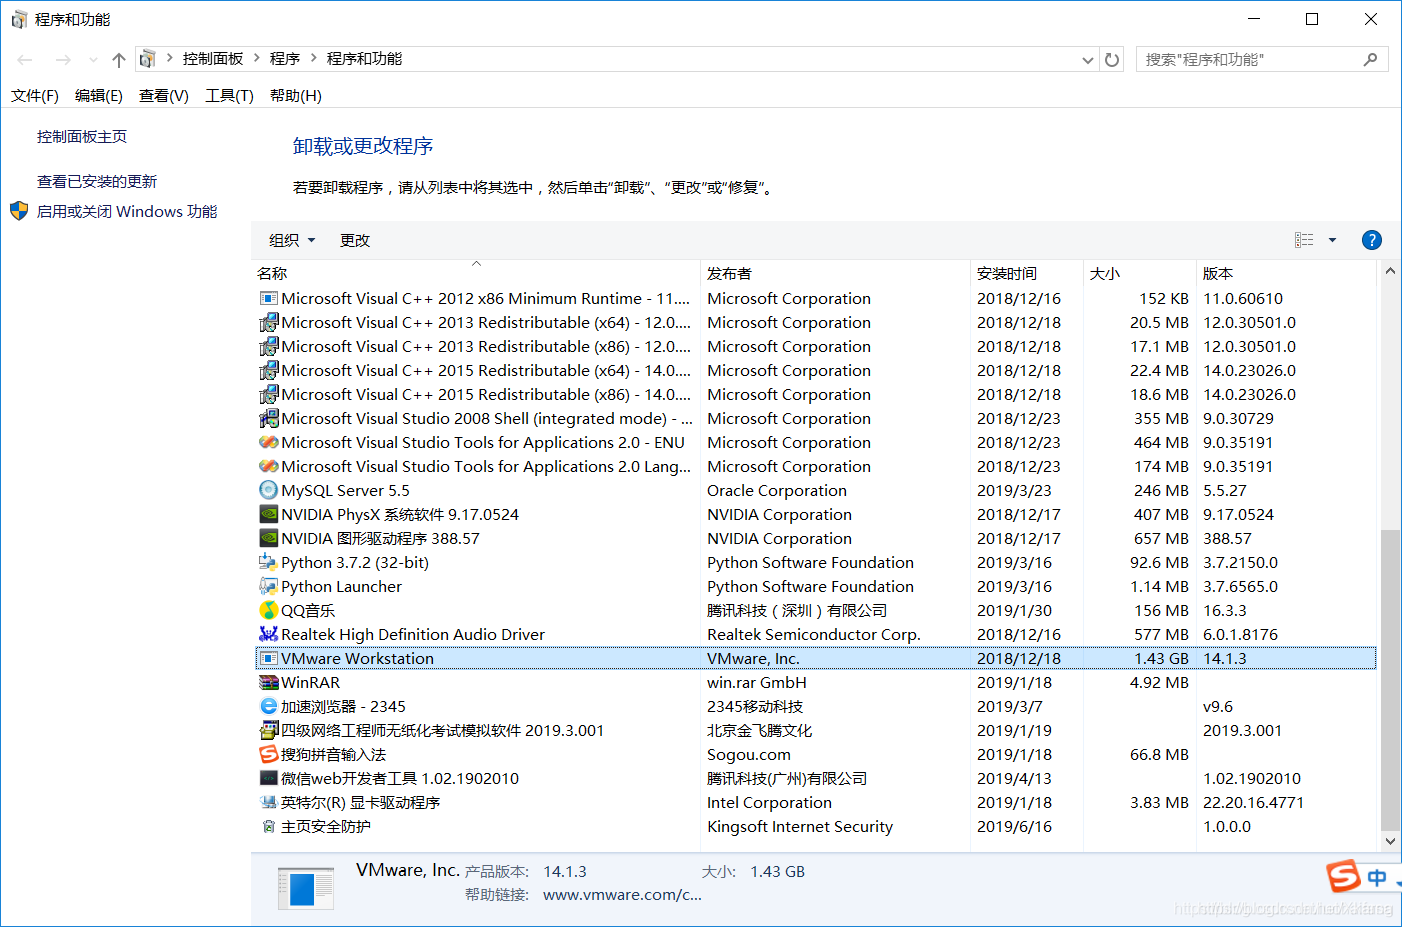Open the help question mark icon
The width and height of the screenshot is (1402, 927).
tap(1372, 240)
